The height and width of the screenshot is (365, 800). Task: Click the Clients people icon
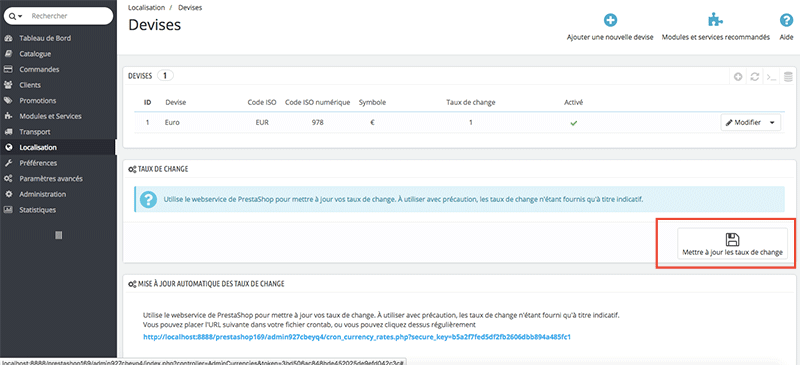tap(8, 85)
